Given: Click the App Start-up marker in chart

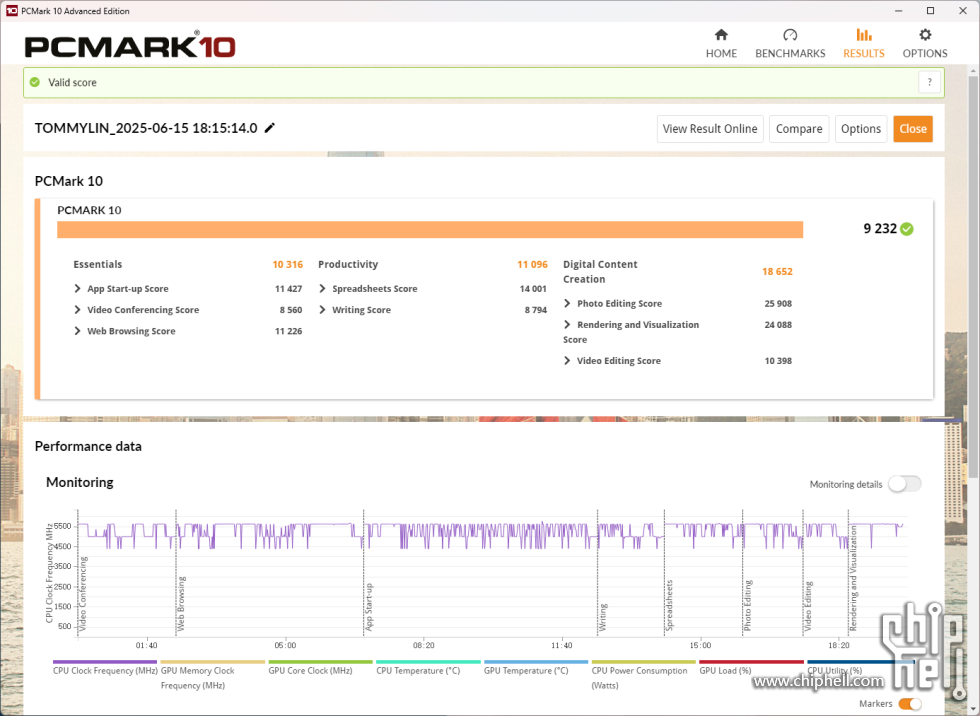Looking at the screenshot, I should pos(369,607).
